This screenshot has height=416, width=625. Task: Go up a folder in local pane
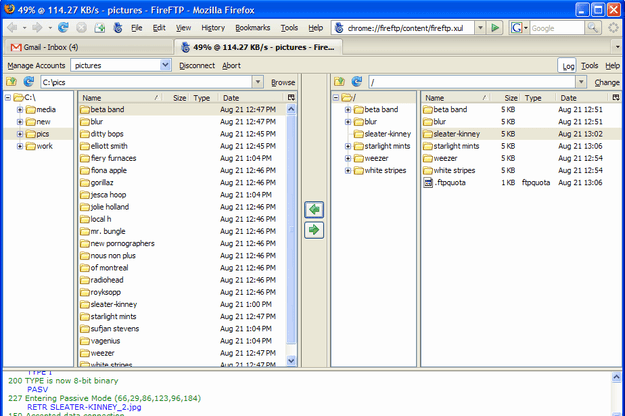[x=11, y=82]
